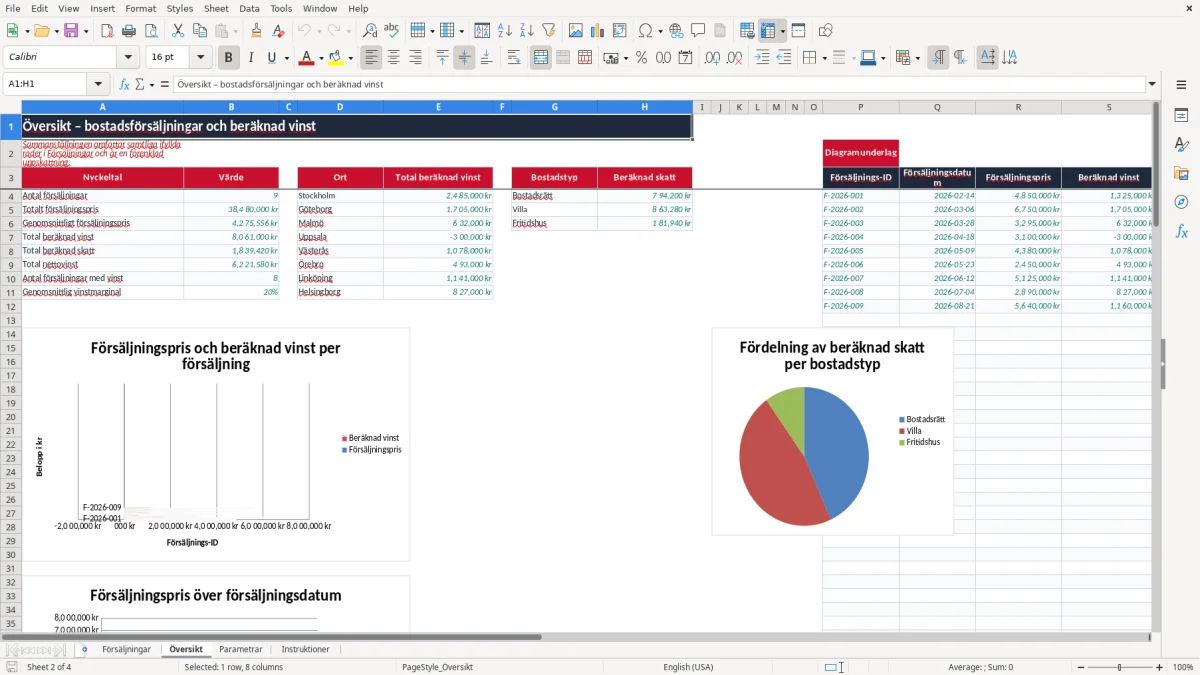Viewport: 1200px width, 675px height.
Task: Click the formula bar input field
Action: coord(659,85)
